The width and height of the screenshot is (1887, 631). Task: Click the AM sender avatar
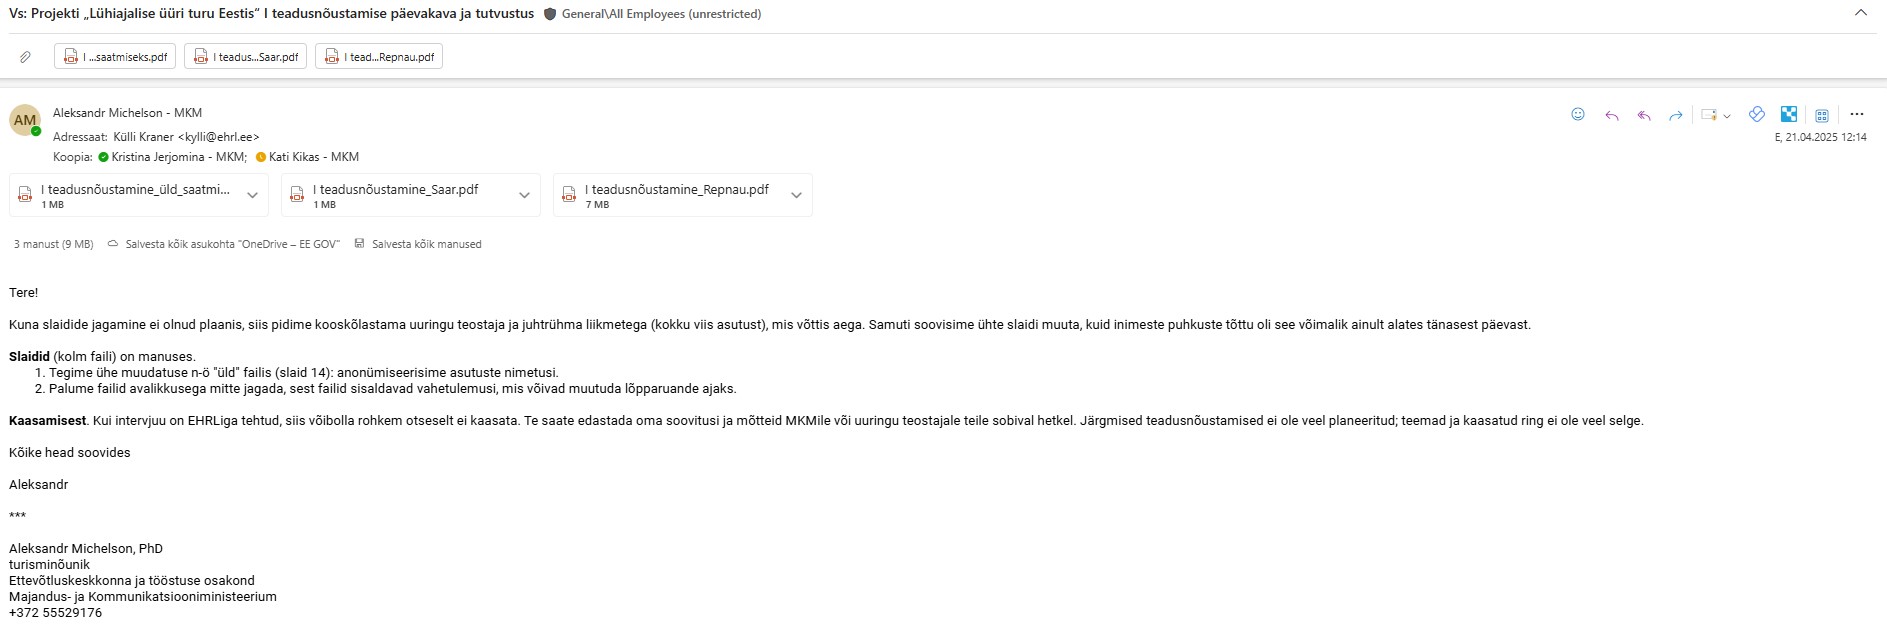25,120
